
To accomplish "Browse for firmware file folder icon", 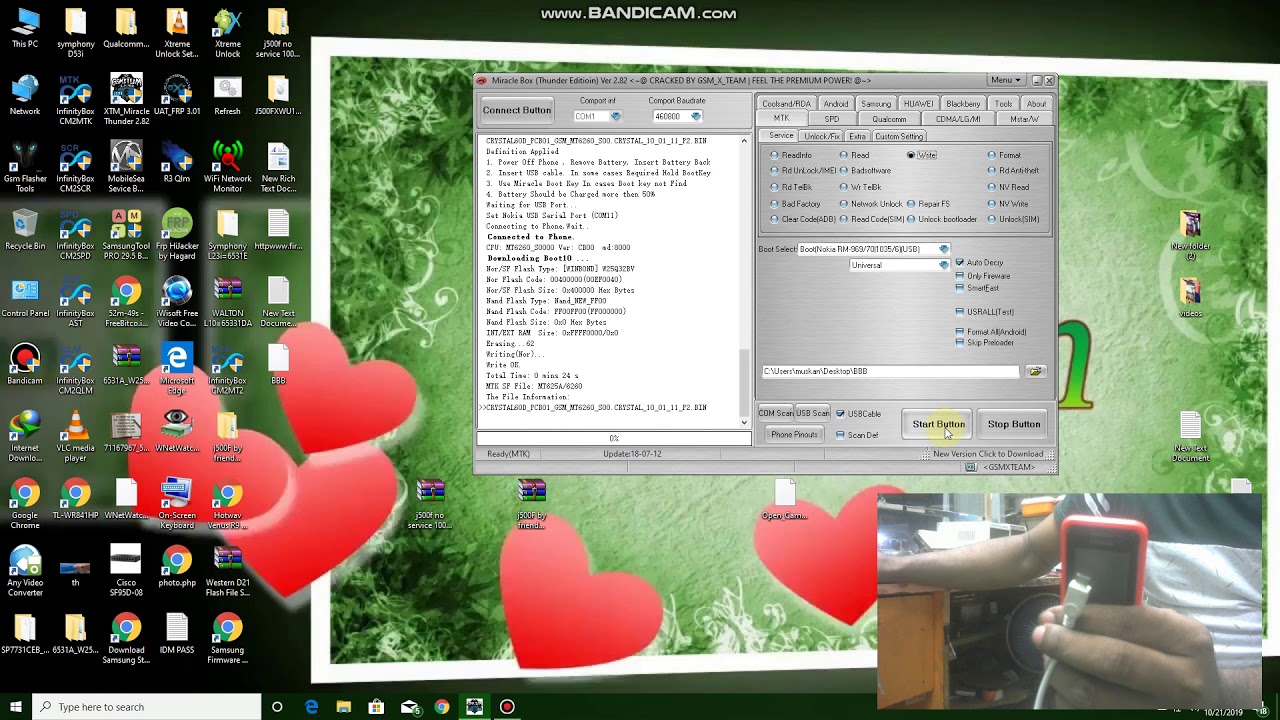I will tap(1035, 371).
